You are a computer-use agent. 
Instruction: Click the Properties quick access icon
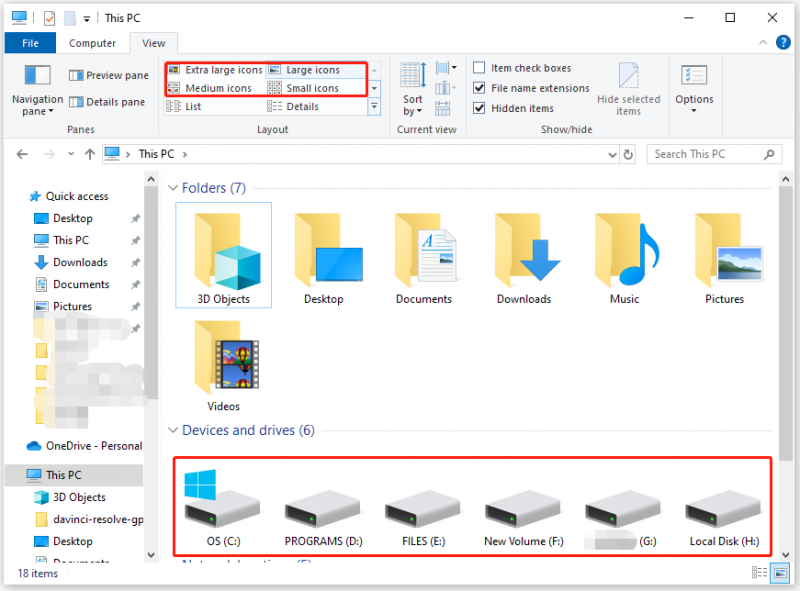49,18
